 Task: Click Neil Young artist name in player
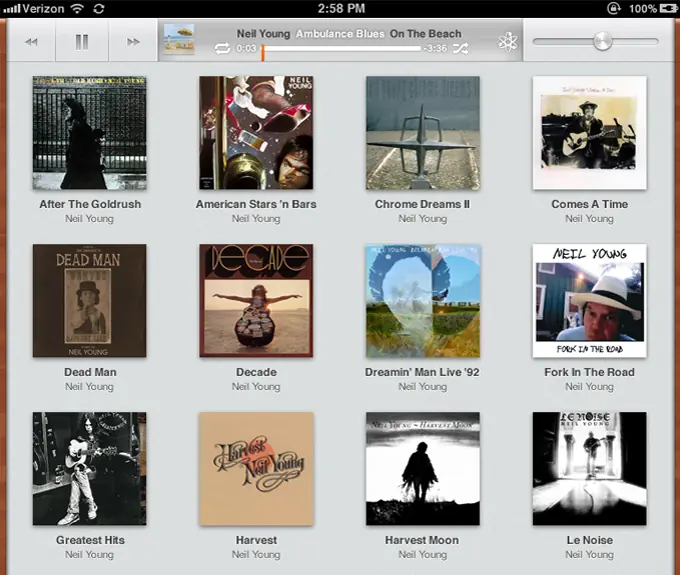click(x=263, y=34)
